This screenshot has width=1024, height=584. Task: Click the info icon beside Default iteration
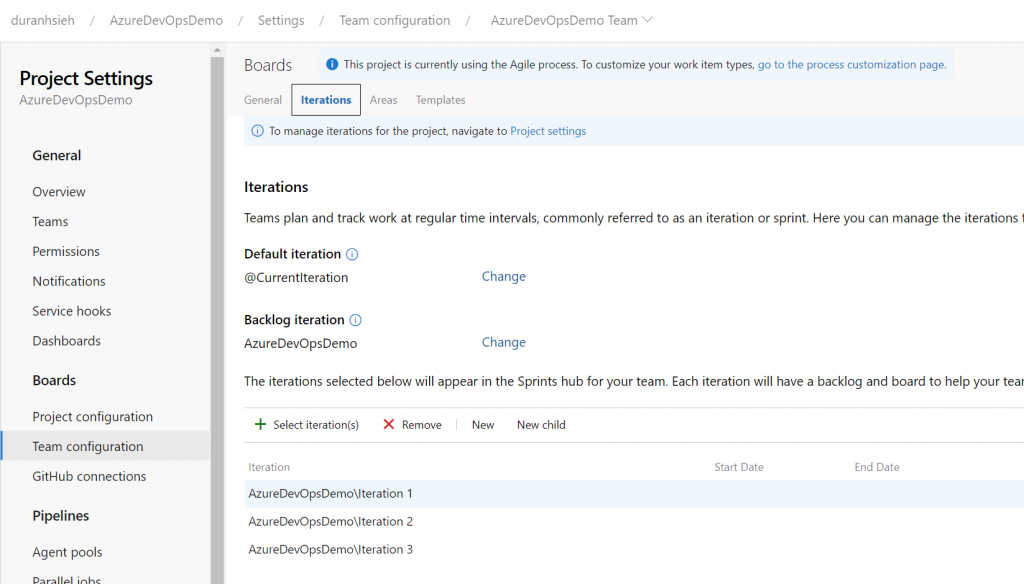352,254
